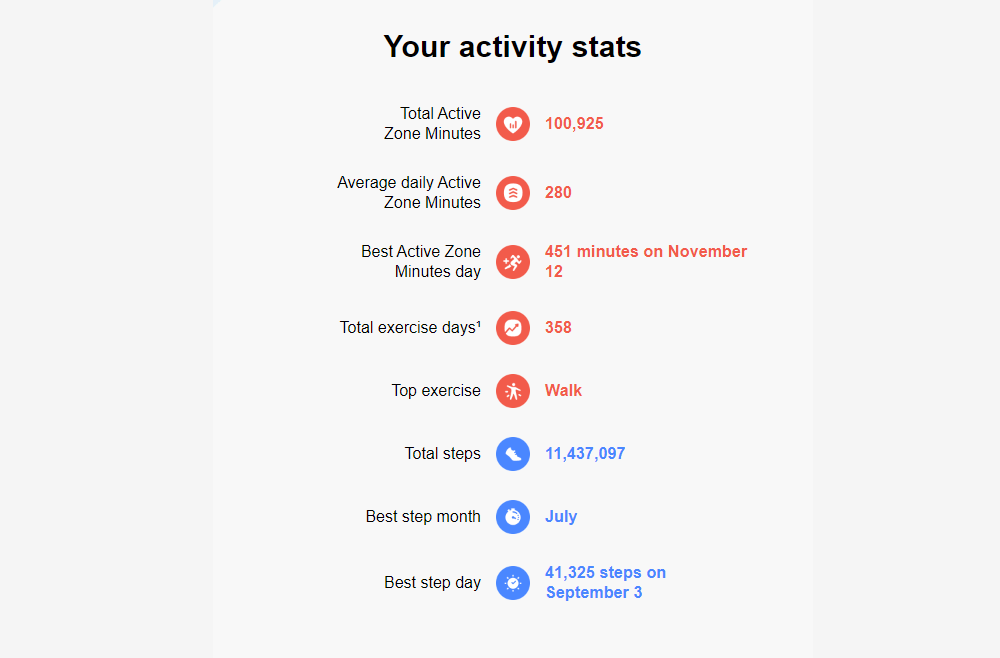Click the Your activity stats heading
The height and width of the screenshot is (658, 1000).
coord(512,47)
